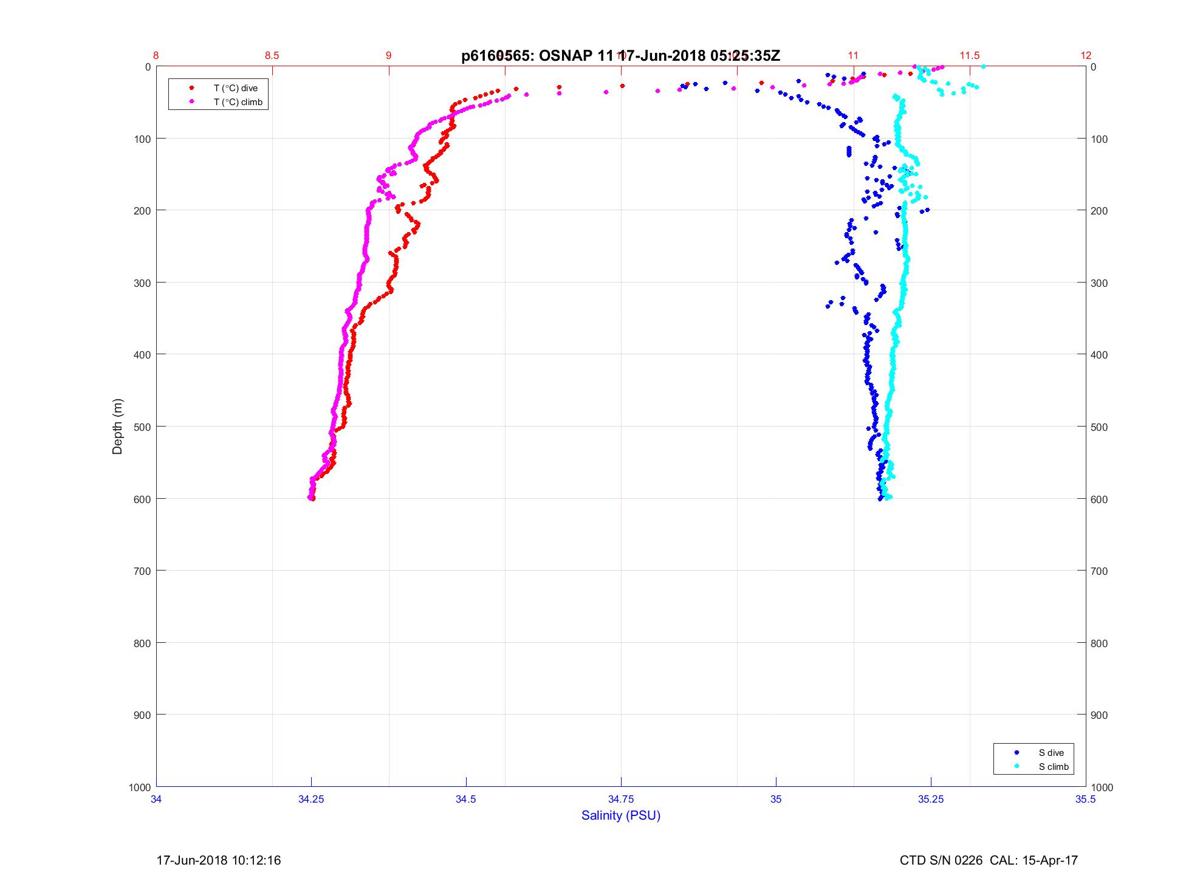Click the salinity tick label 34.75
The width and height of the screenshot is (1200, 885).
click(x=621, y=799)
